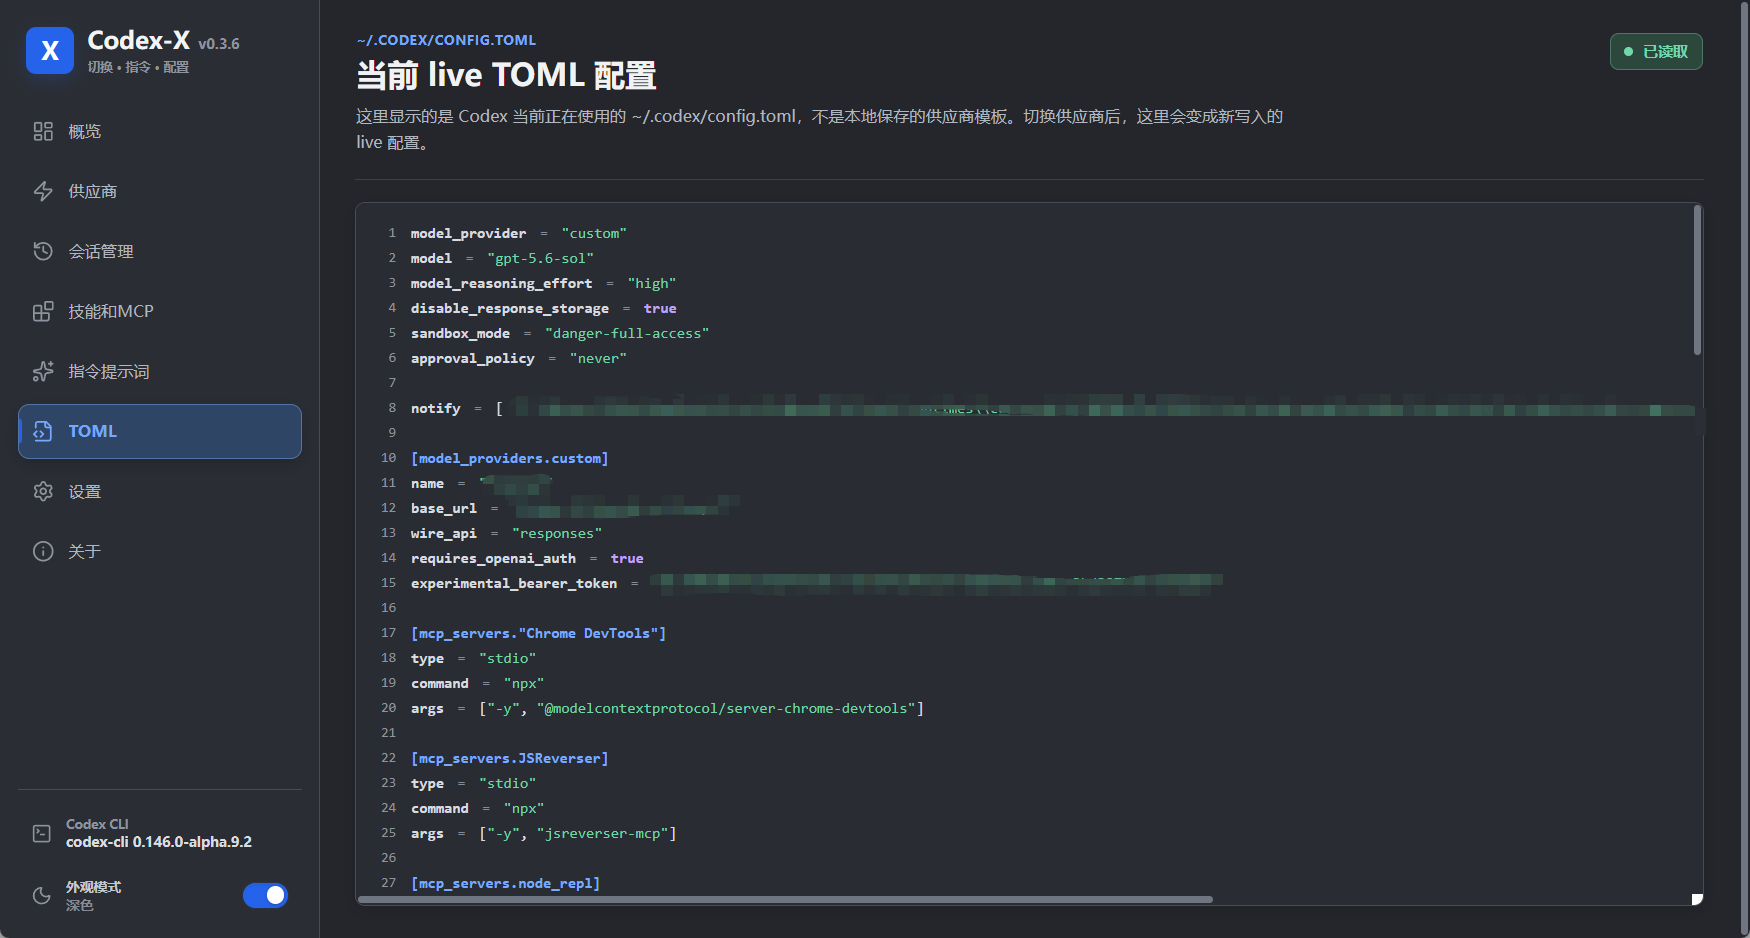
Task: Click the model_reasoning_effort key
Action: click(501, 283)
